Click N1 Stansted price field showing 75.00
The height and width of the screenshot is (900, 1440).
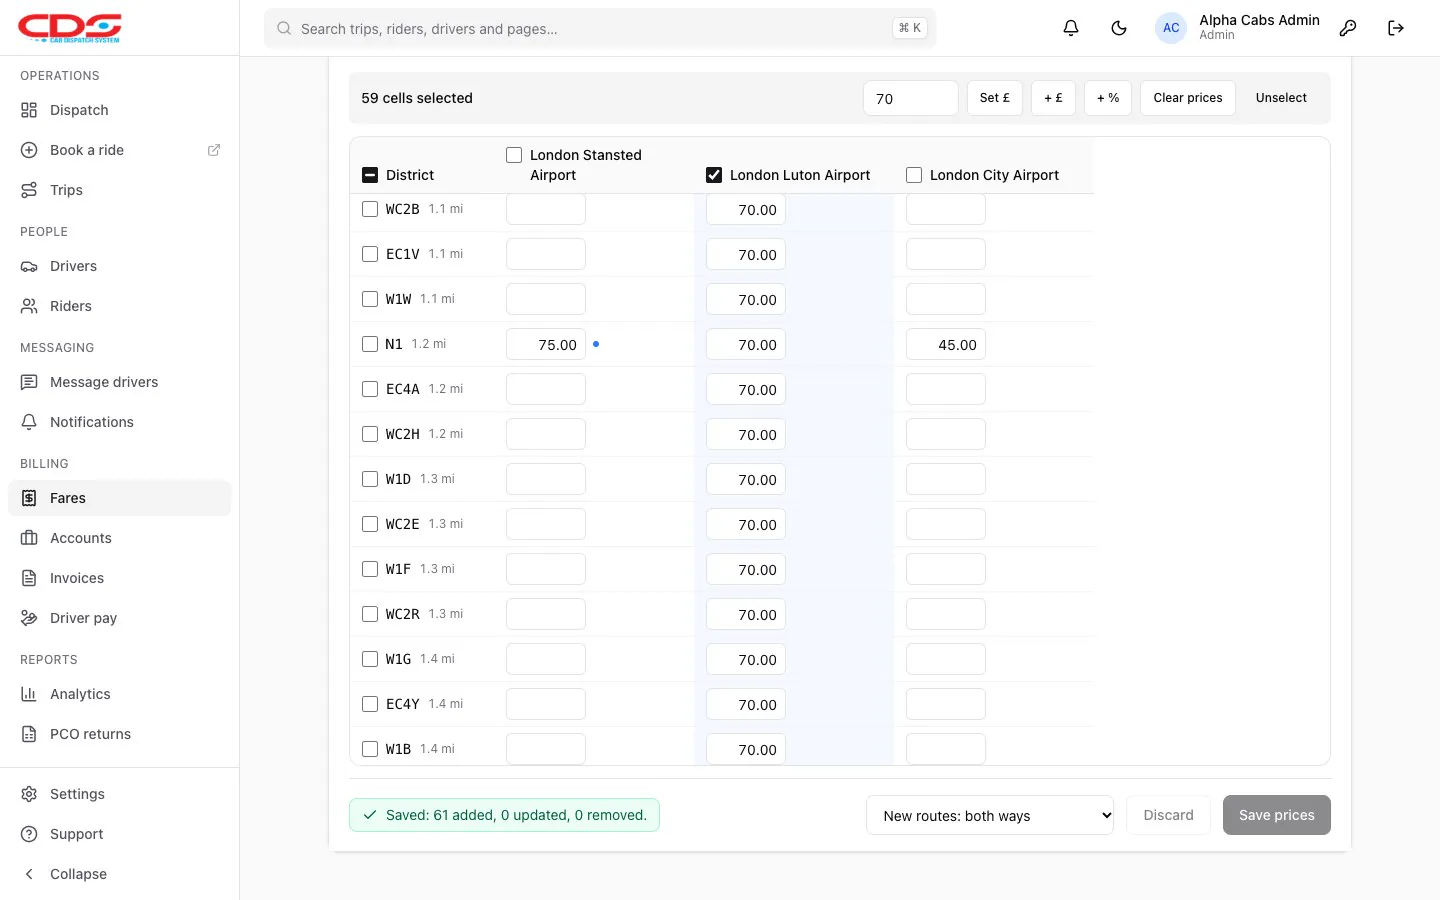[546, 344]
